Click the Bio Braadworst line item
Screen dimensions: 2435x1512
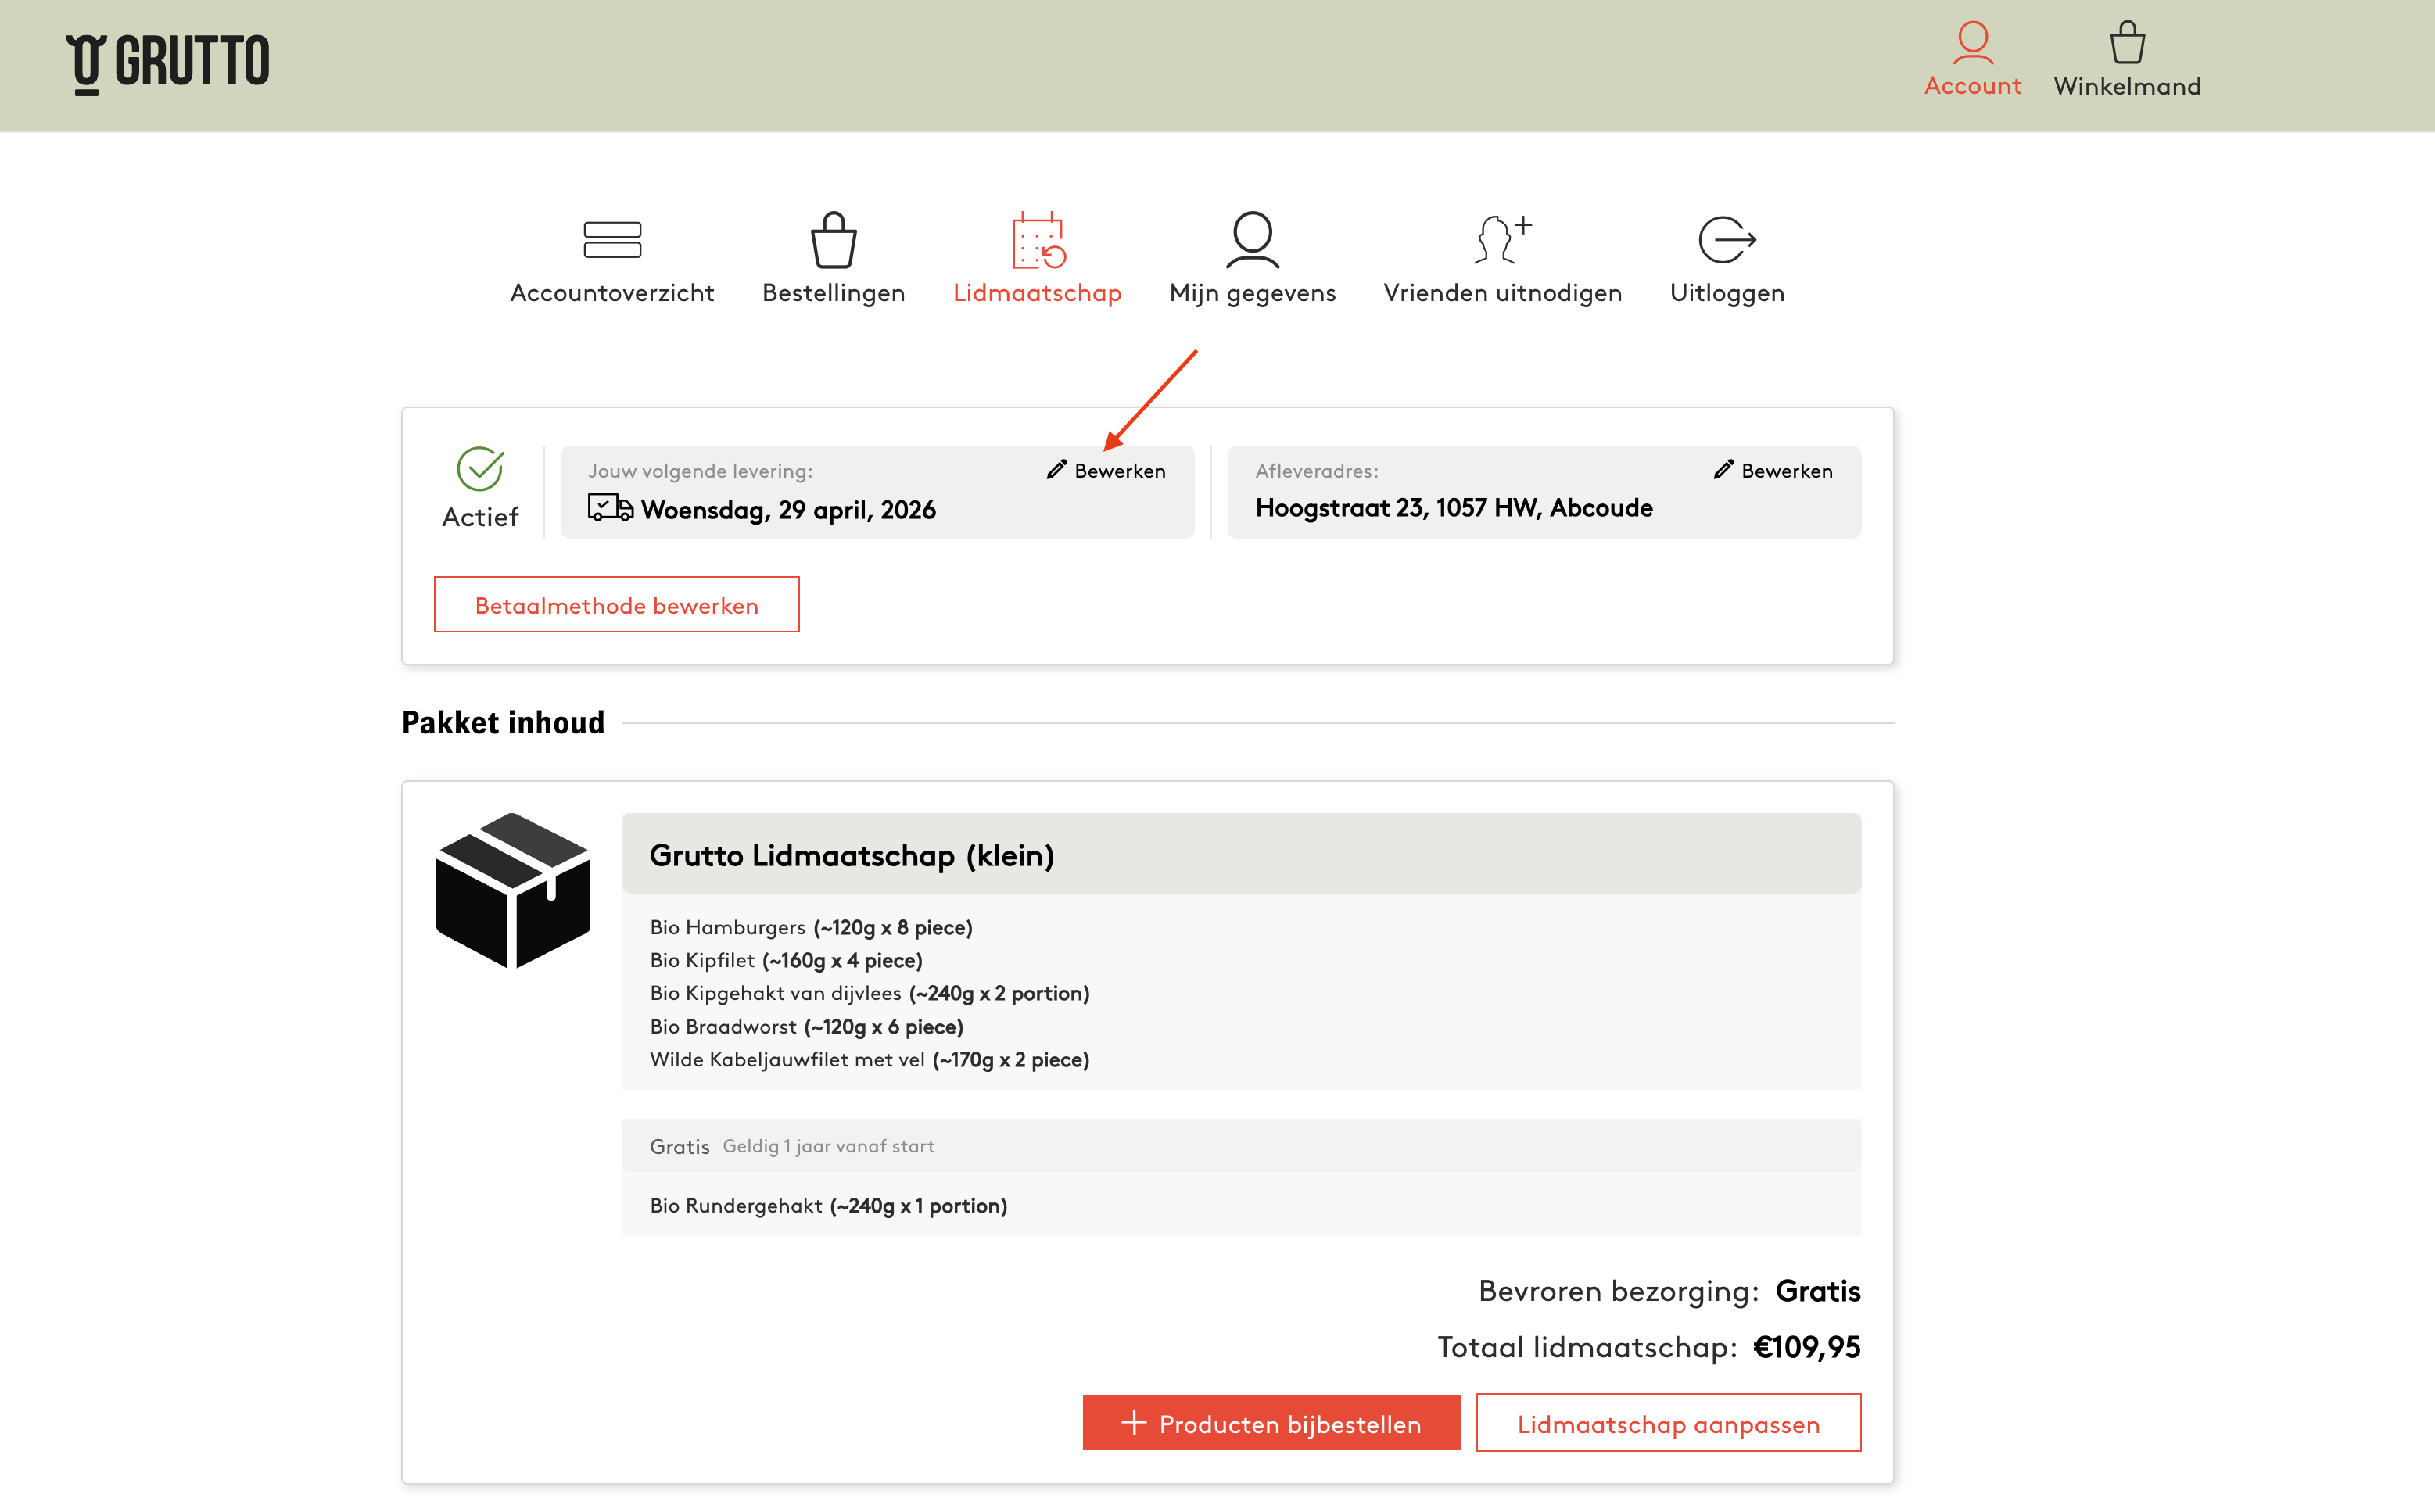point(806,1027)
